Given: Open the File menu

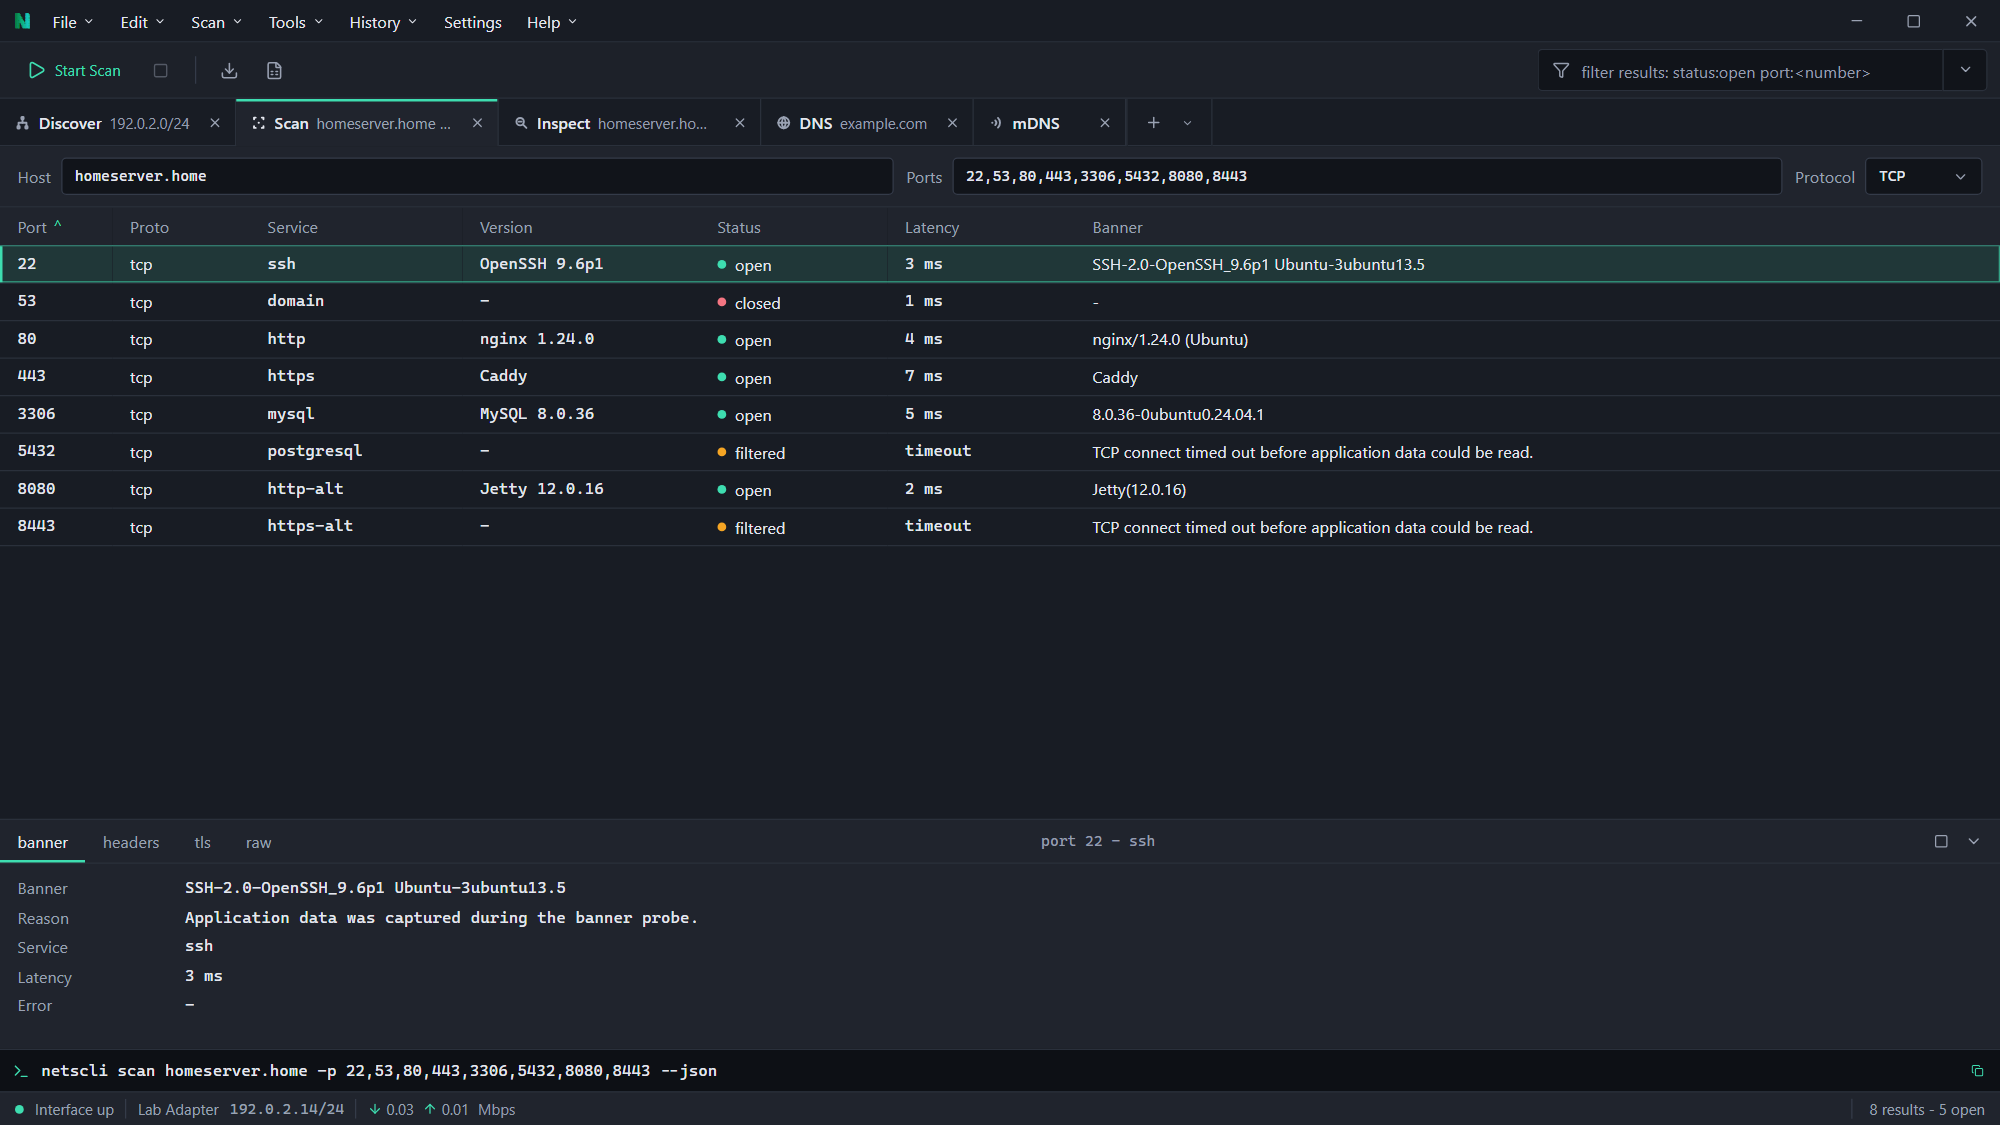Looking at the screenshot, I should tap(72, 22).
